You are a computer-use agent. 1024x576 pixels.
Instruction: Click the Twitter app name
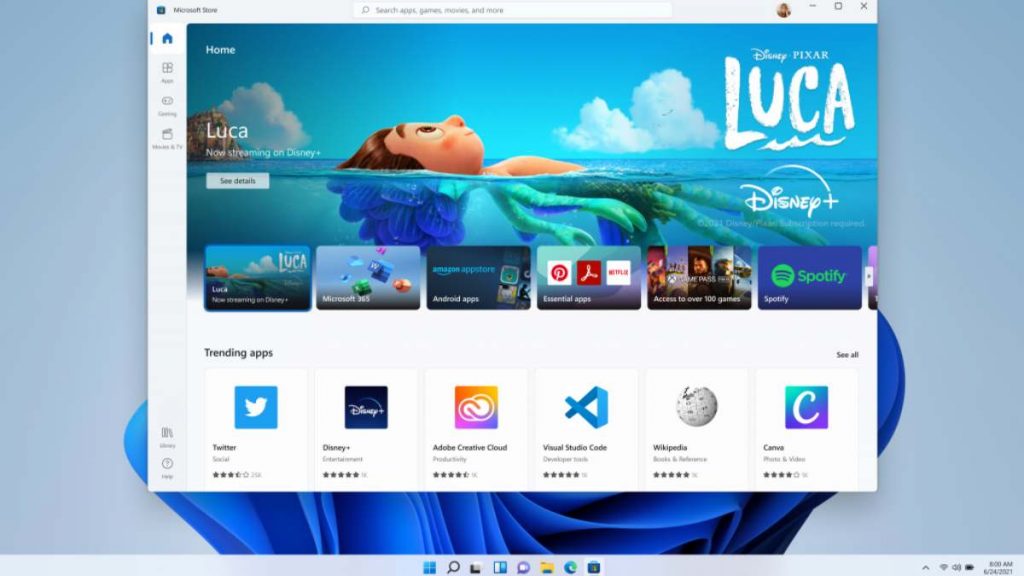[224, 447]
